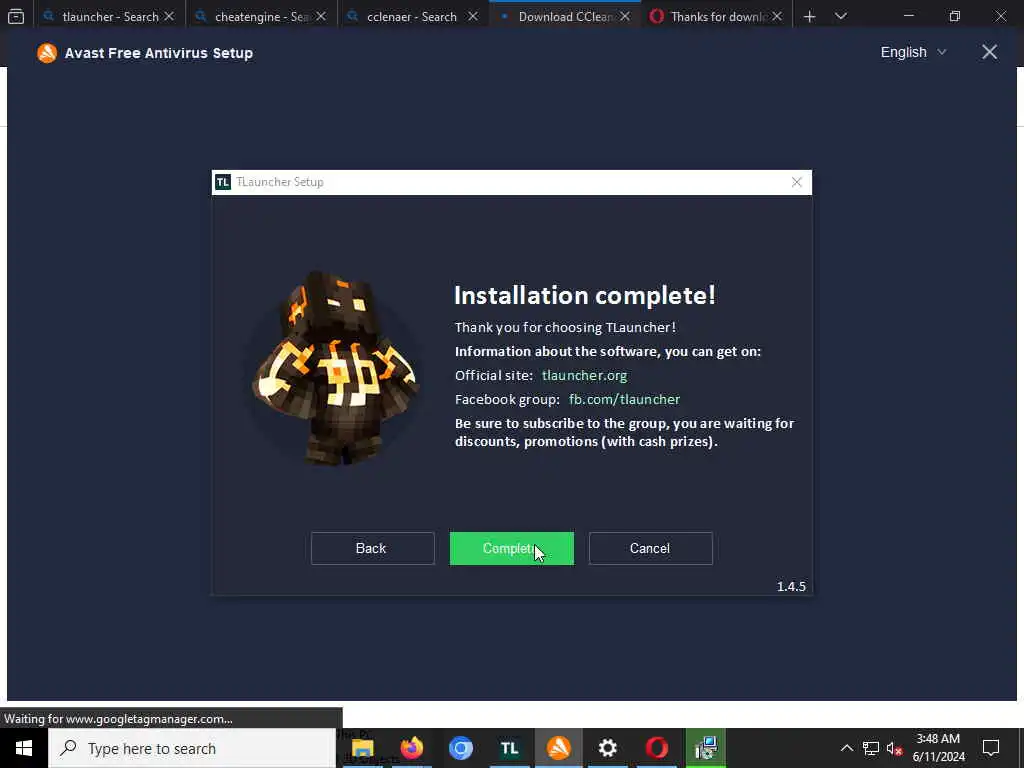Open the clock showing 3:48 AM
This screenshot has width=1024, height=768.
(938, 748)
